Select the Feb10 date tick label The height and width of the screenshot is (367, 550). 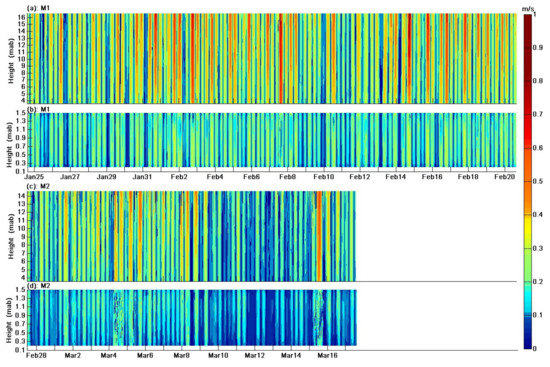pyautogui.click(x=323, y=177)
